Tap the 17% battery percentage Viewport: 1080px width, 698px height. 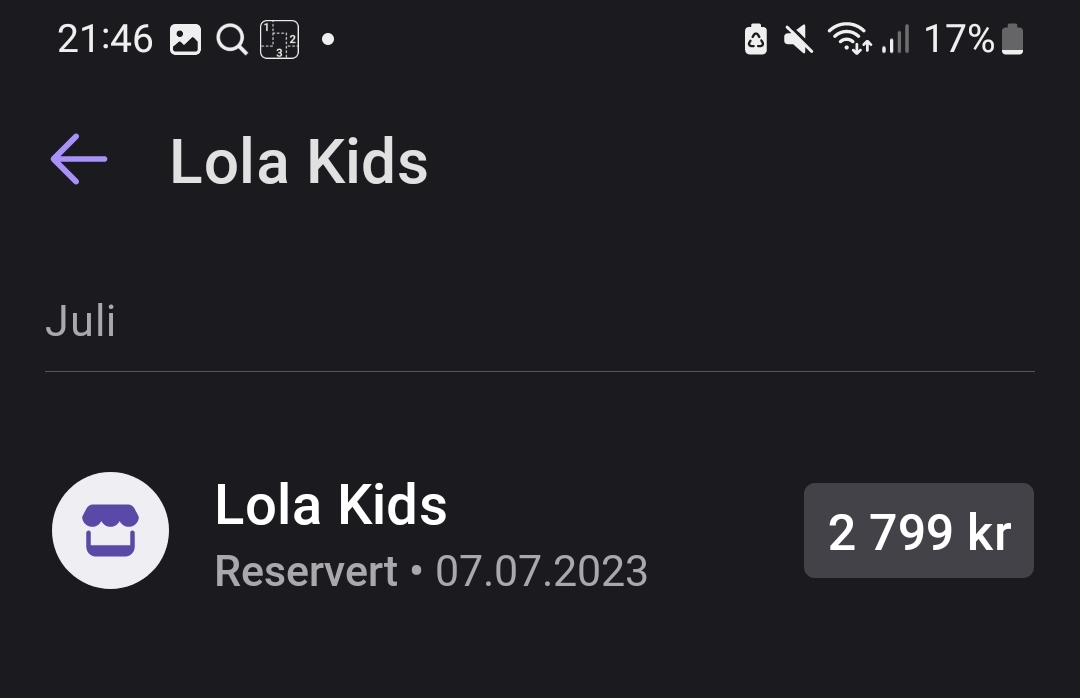click(959, 39)
